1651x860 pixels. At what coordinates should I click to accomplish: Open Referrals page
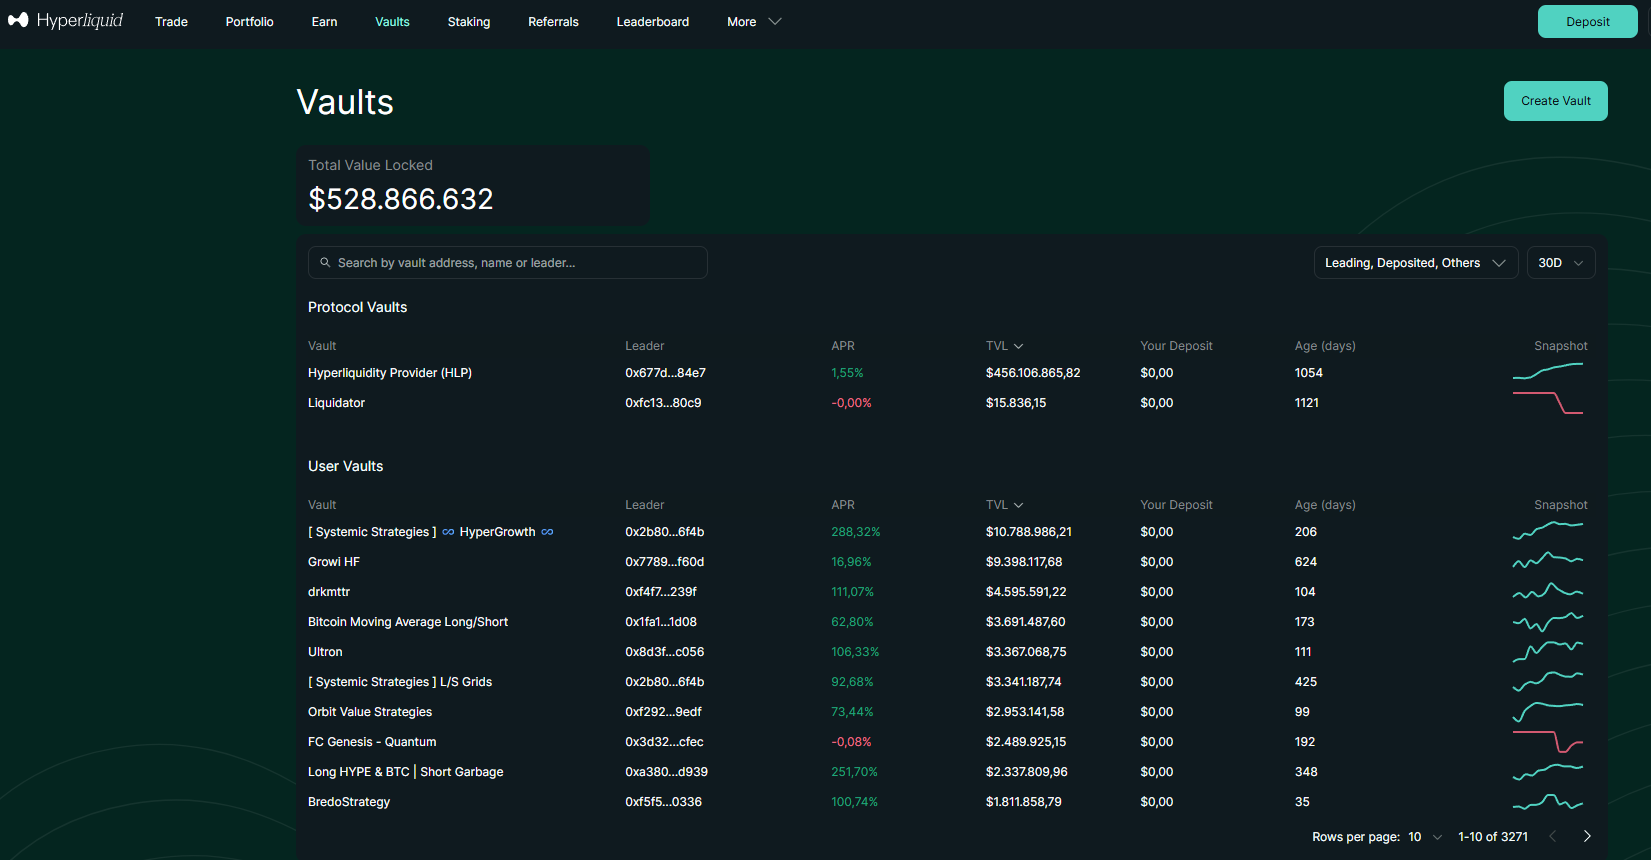point(554,22)
